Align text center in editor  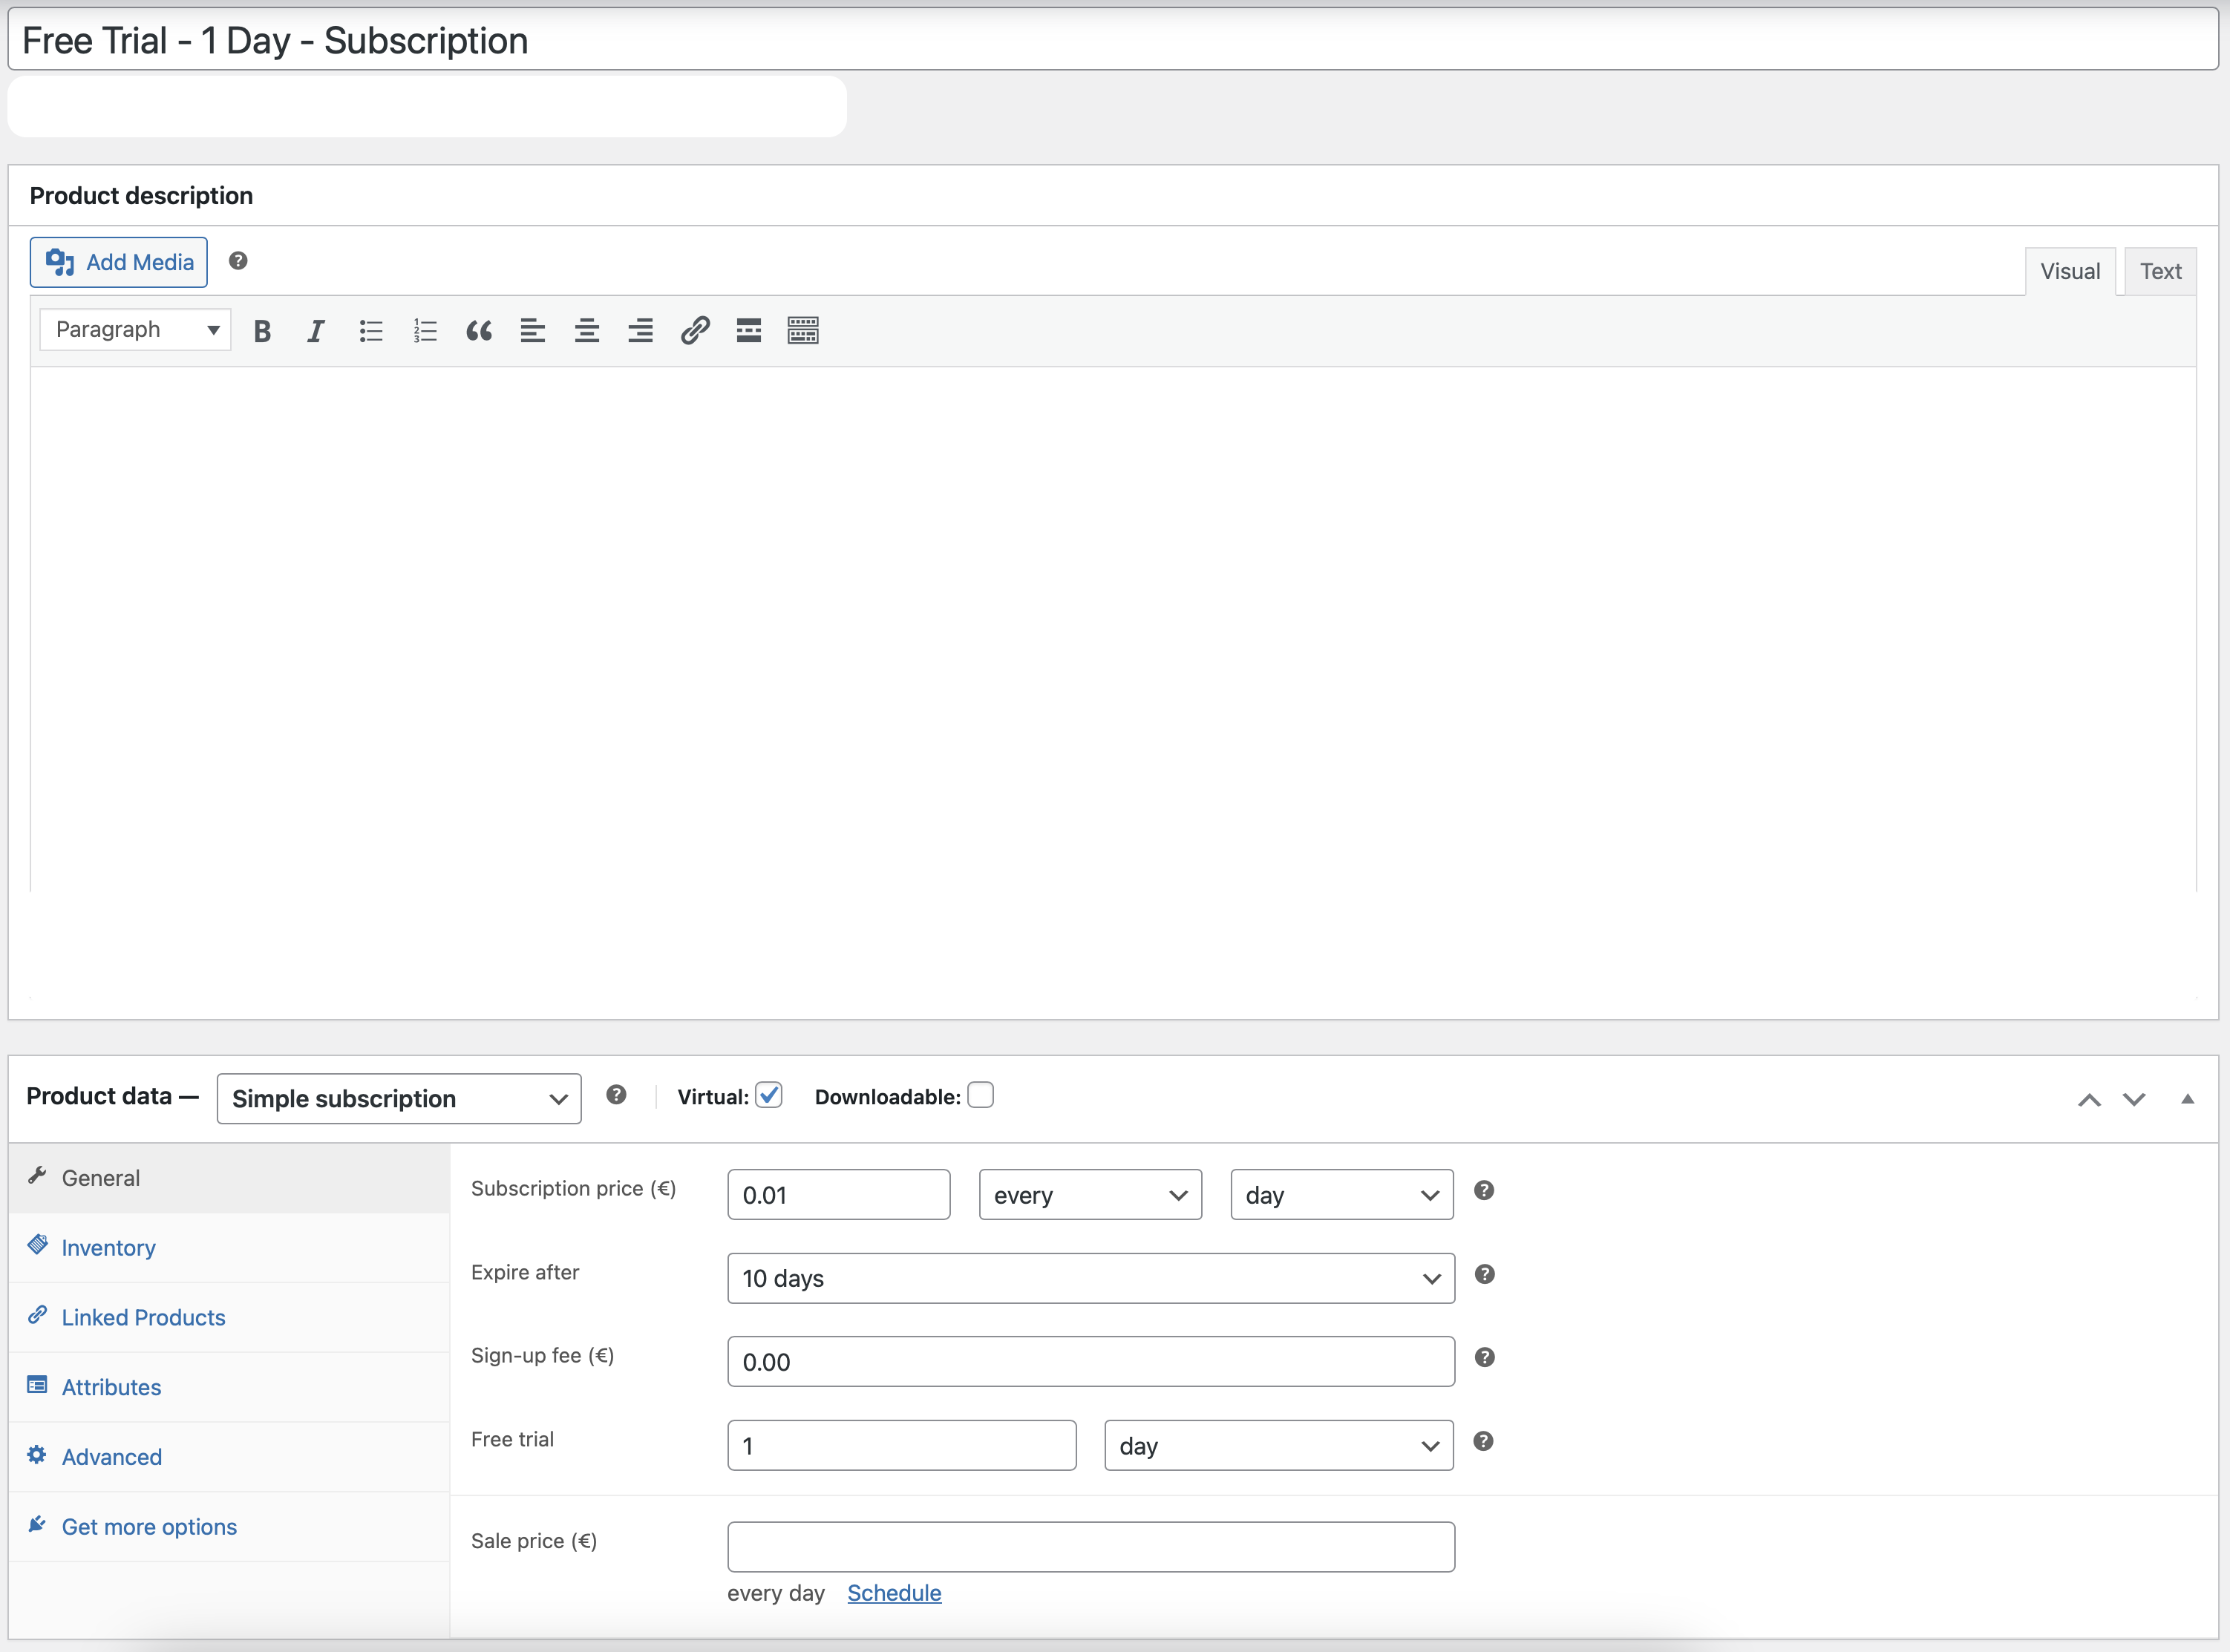(587, 331)
